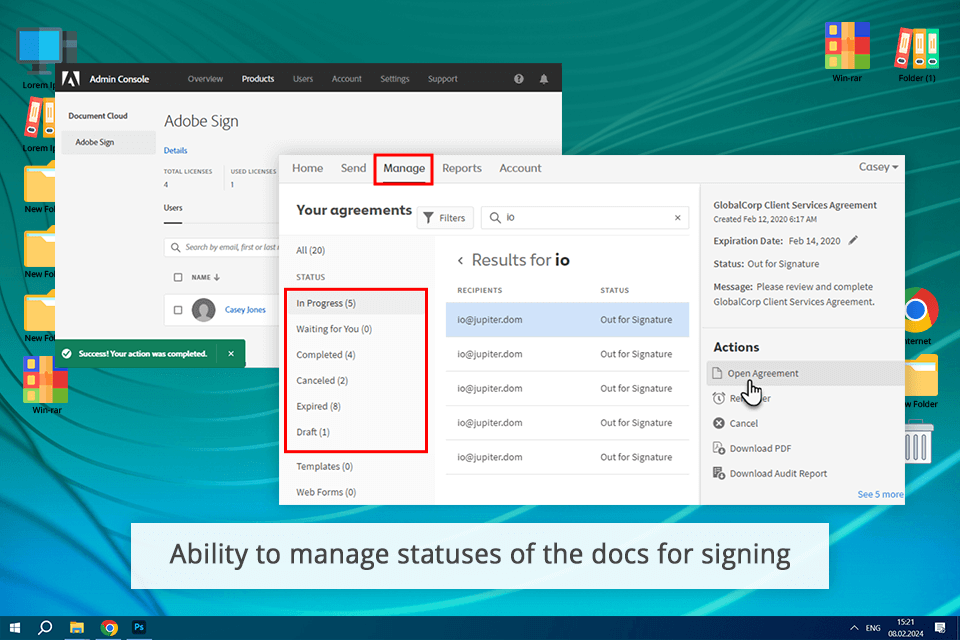The width and height of the screenshot is (960, 640).
Task: Show hidden system tray icons
Action: coord(853,628)
